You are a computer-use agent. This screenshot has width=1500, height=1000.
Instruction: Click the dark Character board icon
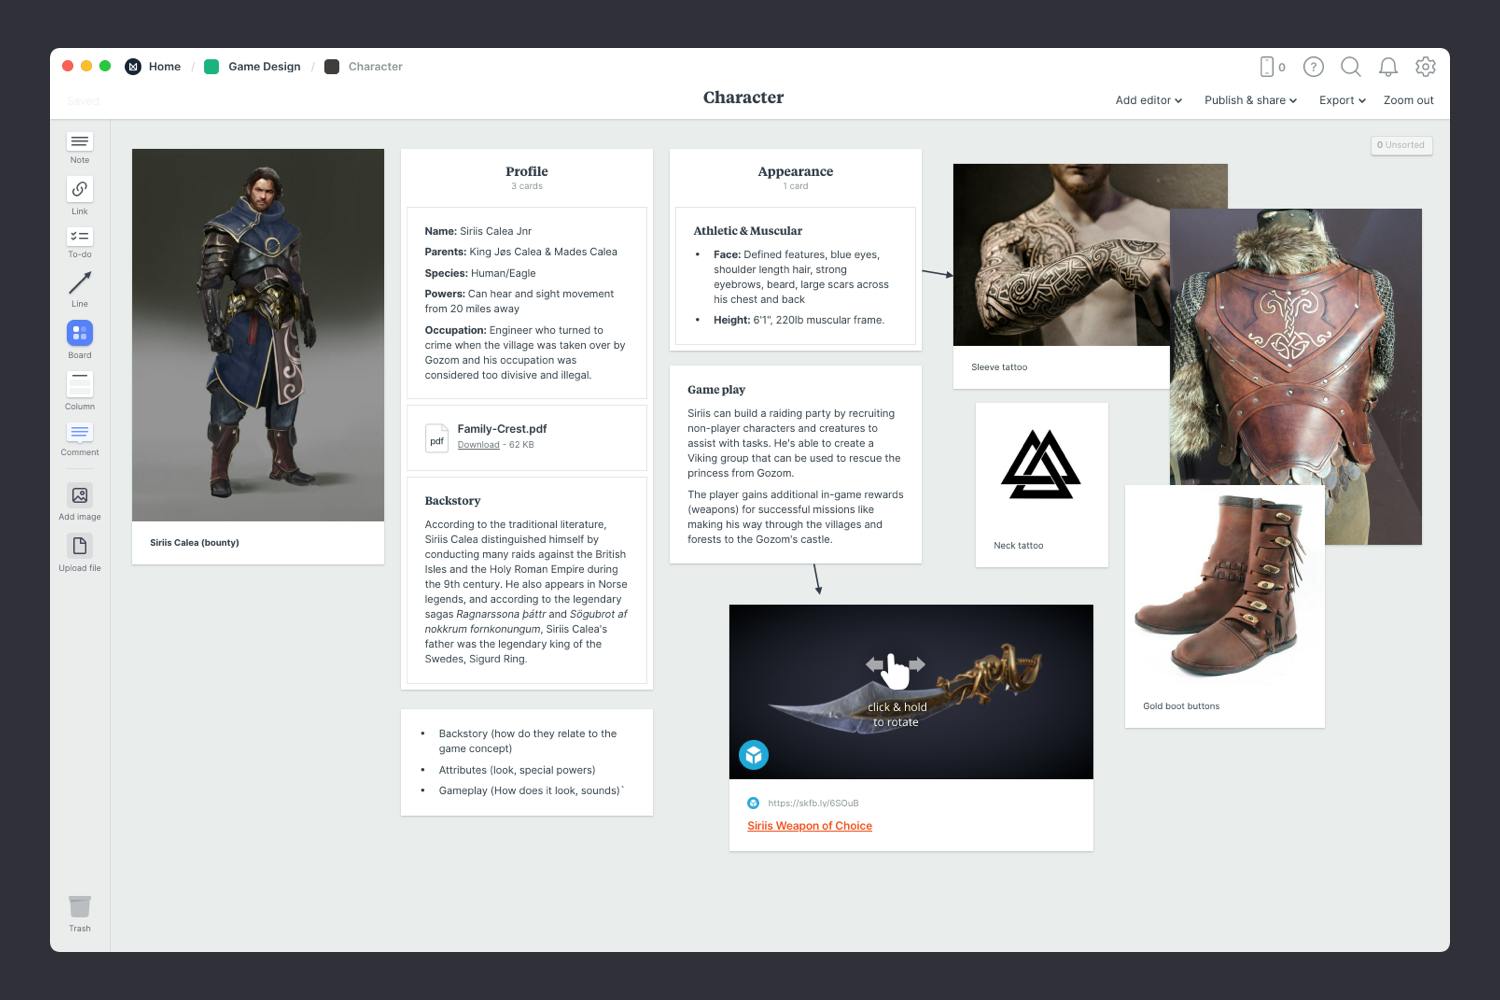point(332,67)
